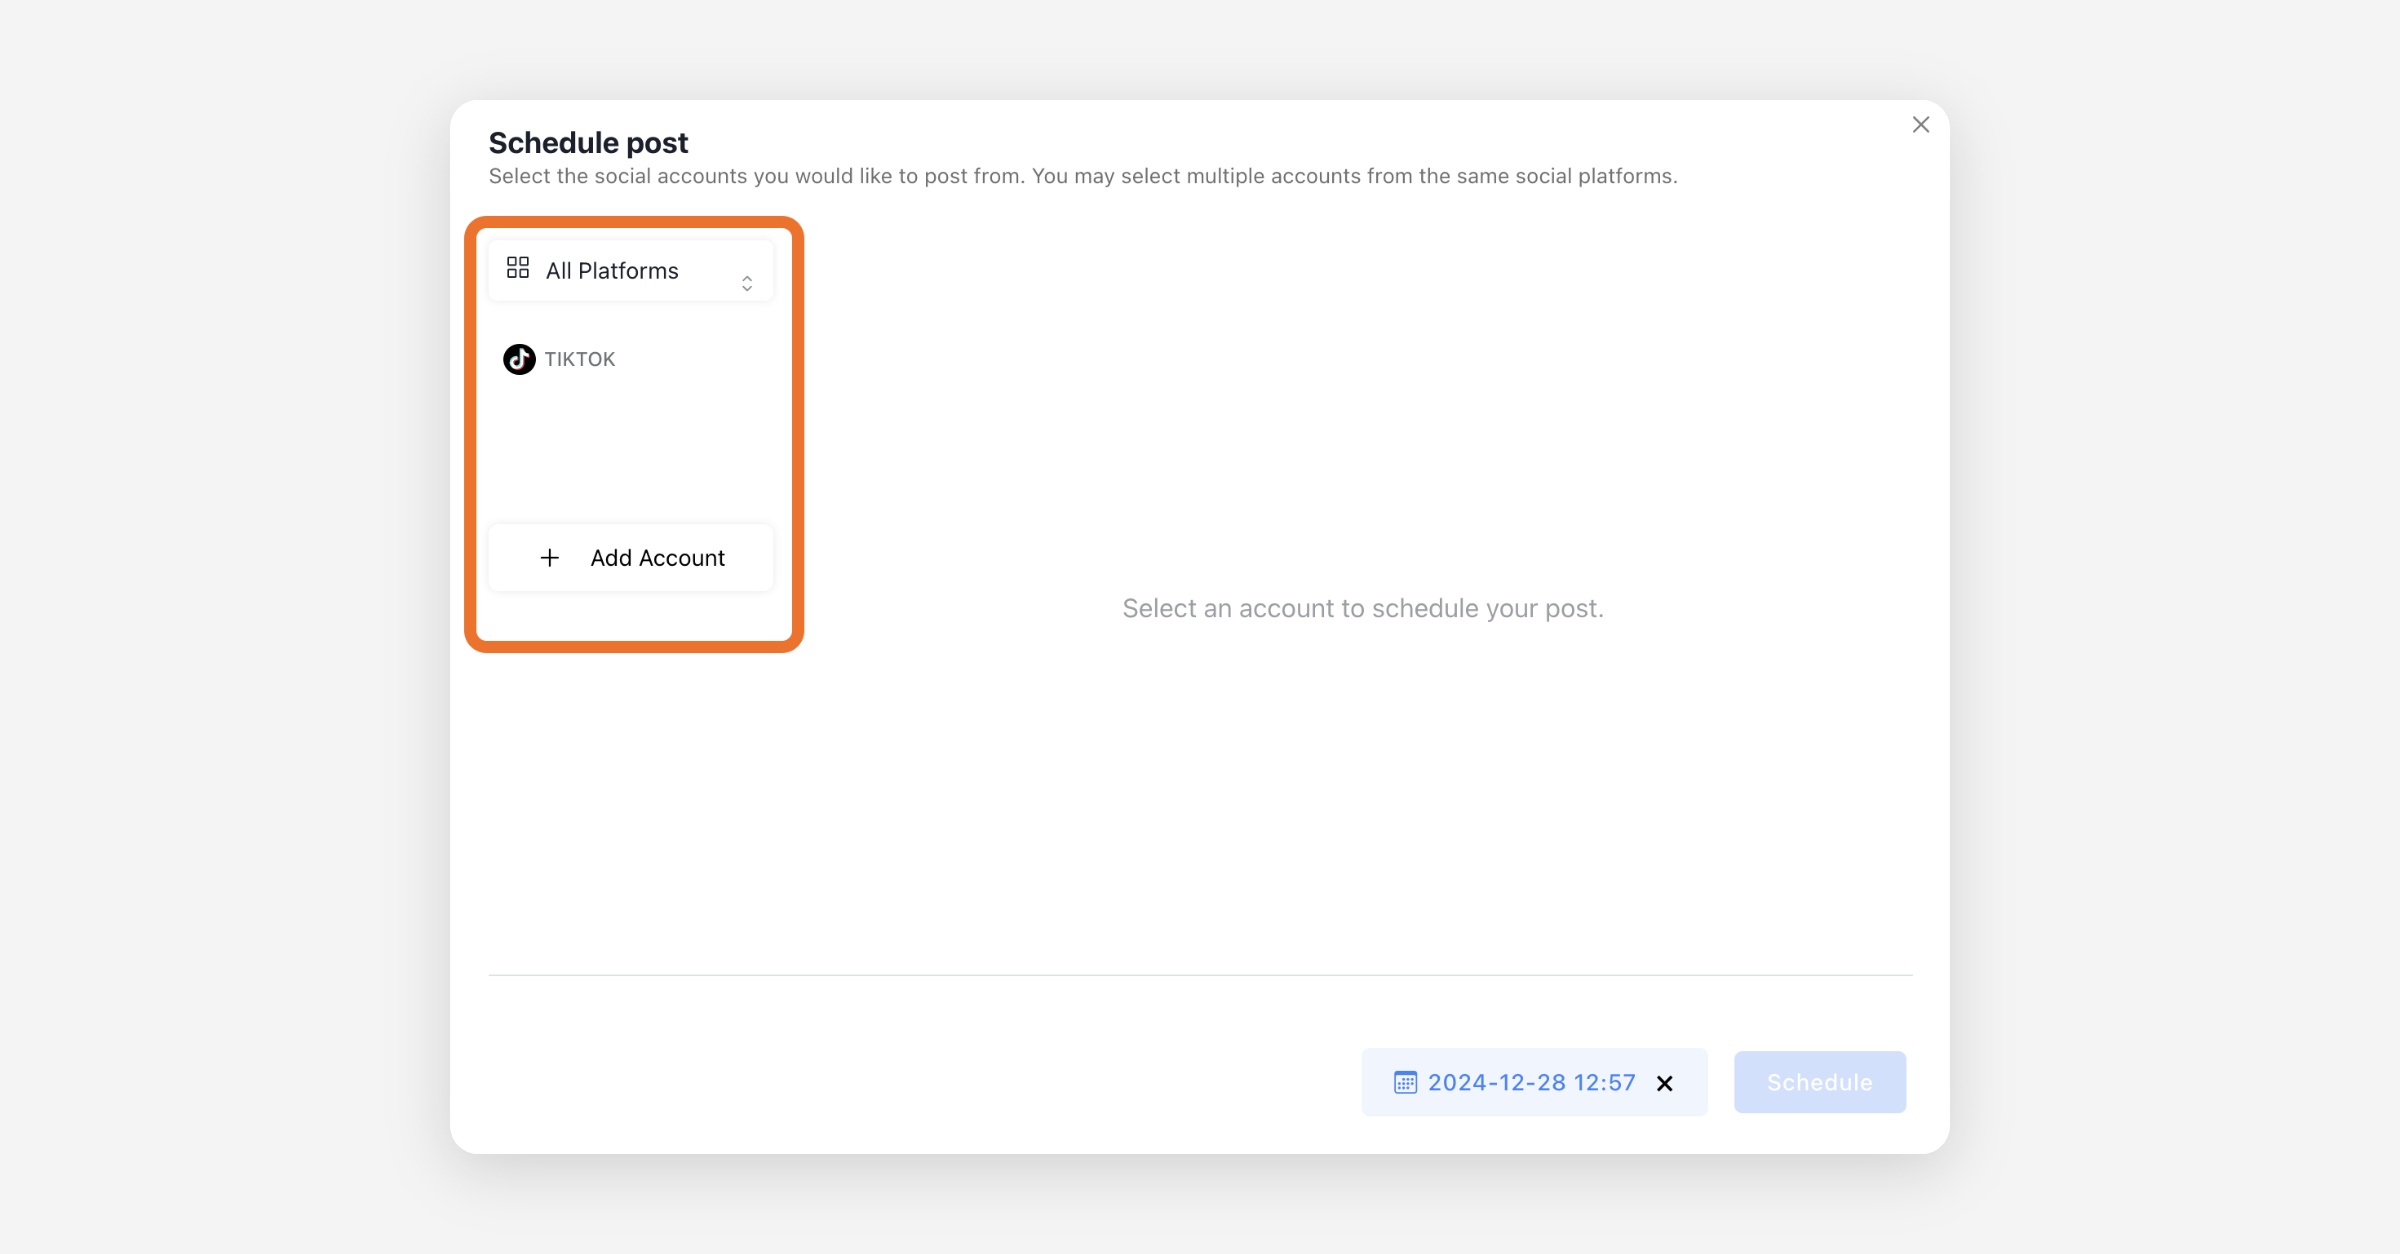2400x1254 pixels.
Task: Click the Schedule button
Action: (1819, 1082)
